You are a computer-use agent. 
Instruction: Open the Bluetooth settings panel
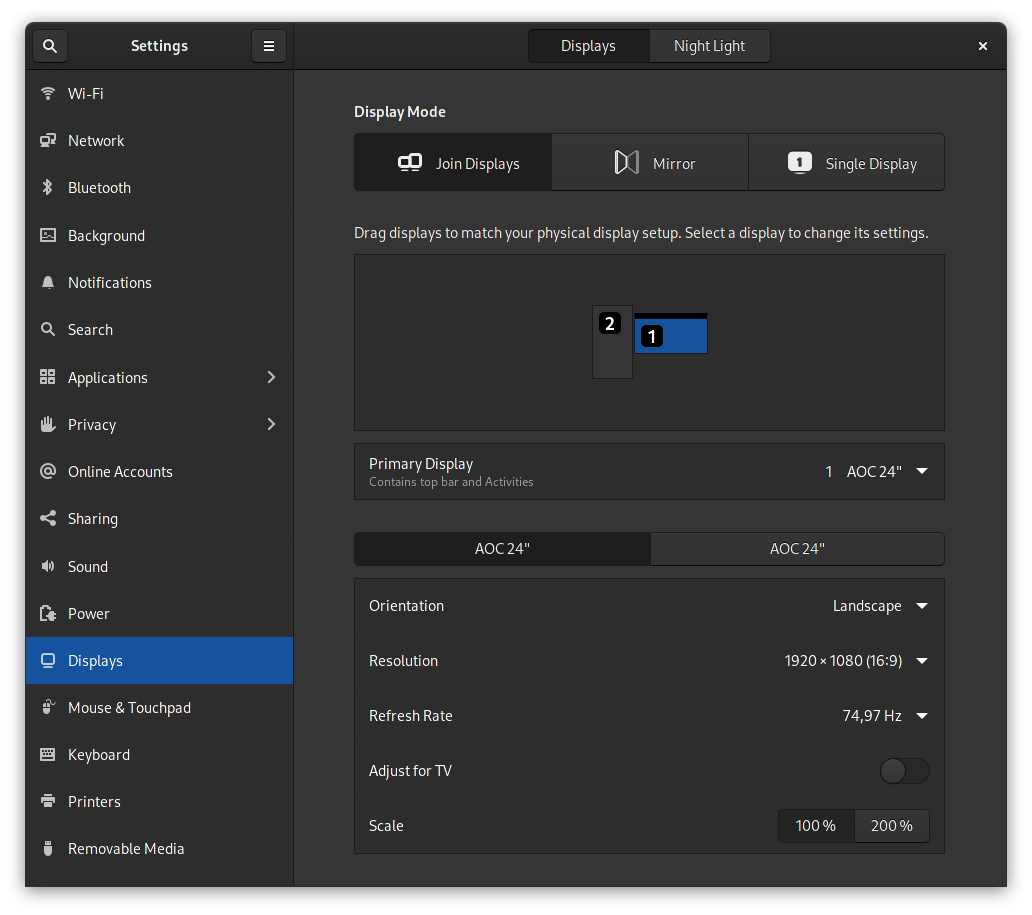[159, 188]
